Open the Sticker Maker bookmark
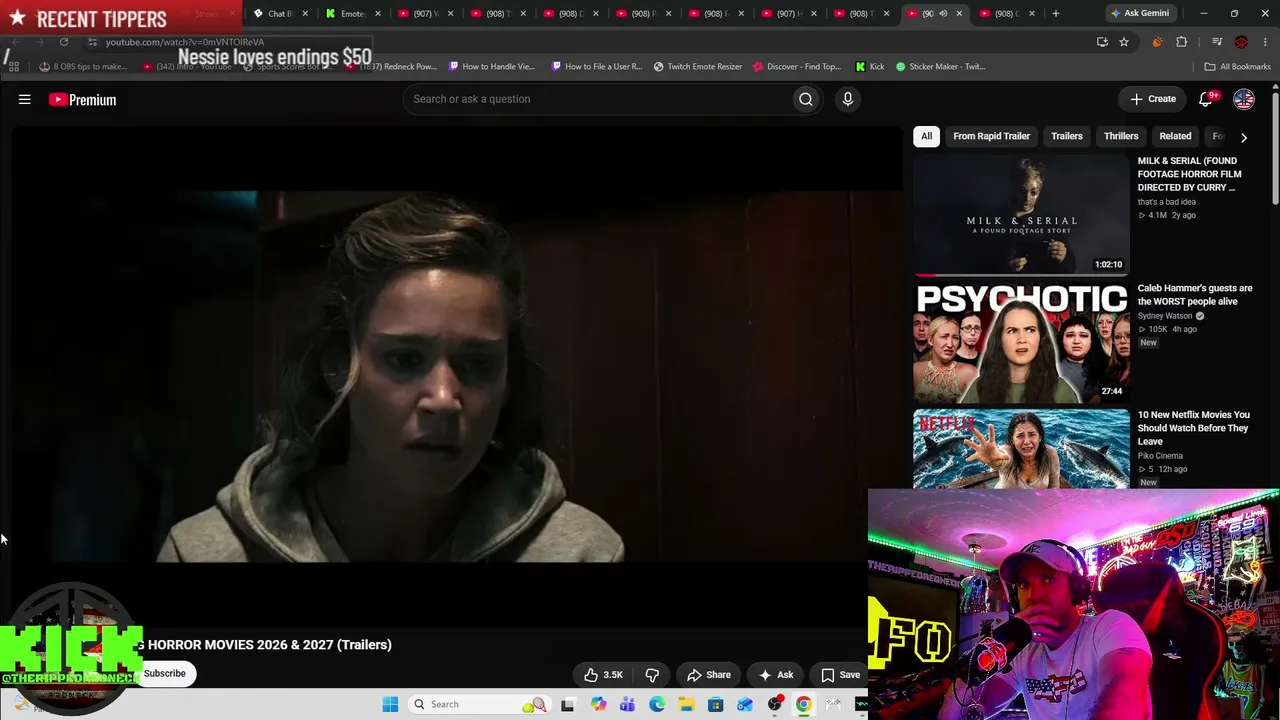 pyautogui.click(x=940, y=66)
